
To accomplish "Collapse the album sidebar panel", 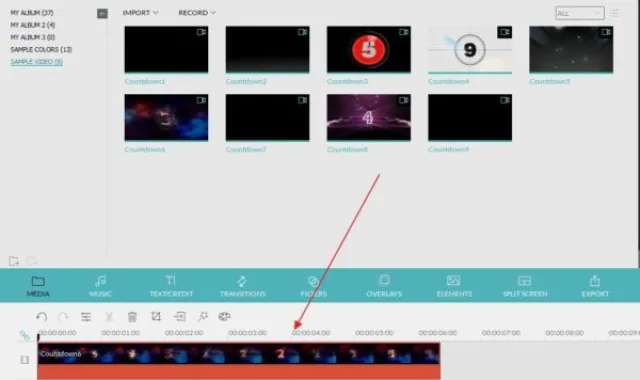I will pyautogui.click(x=102, y=13).
